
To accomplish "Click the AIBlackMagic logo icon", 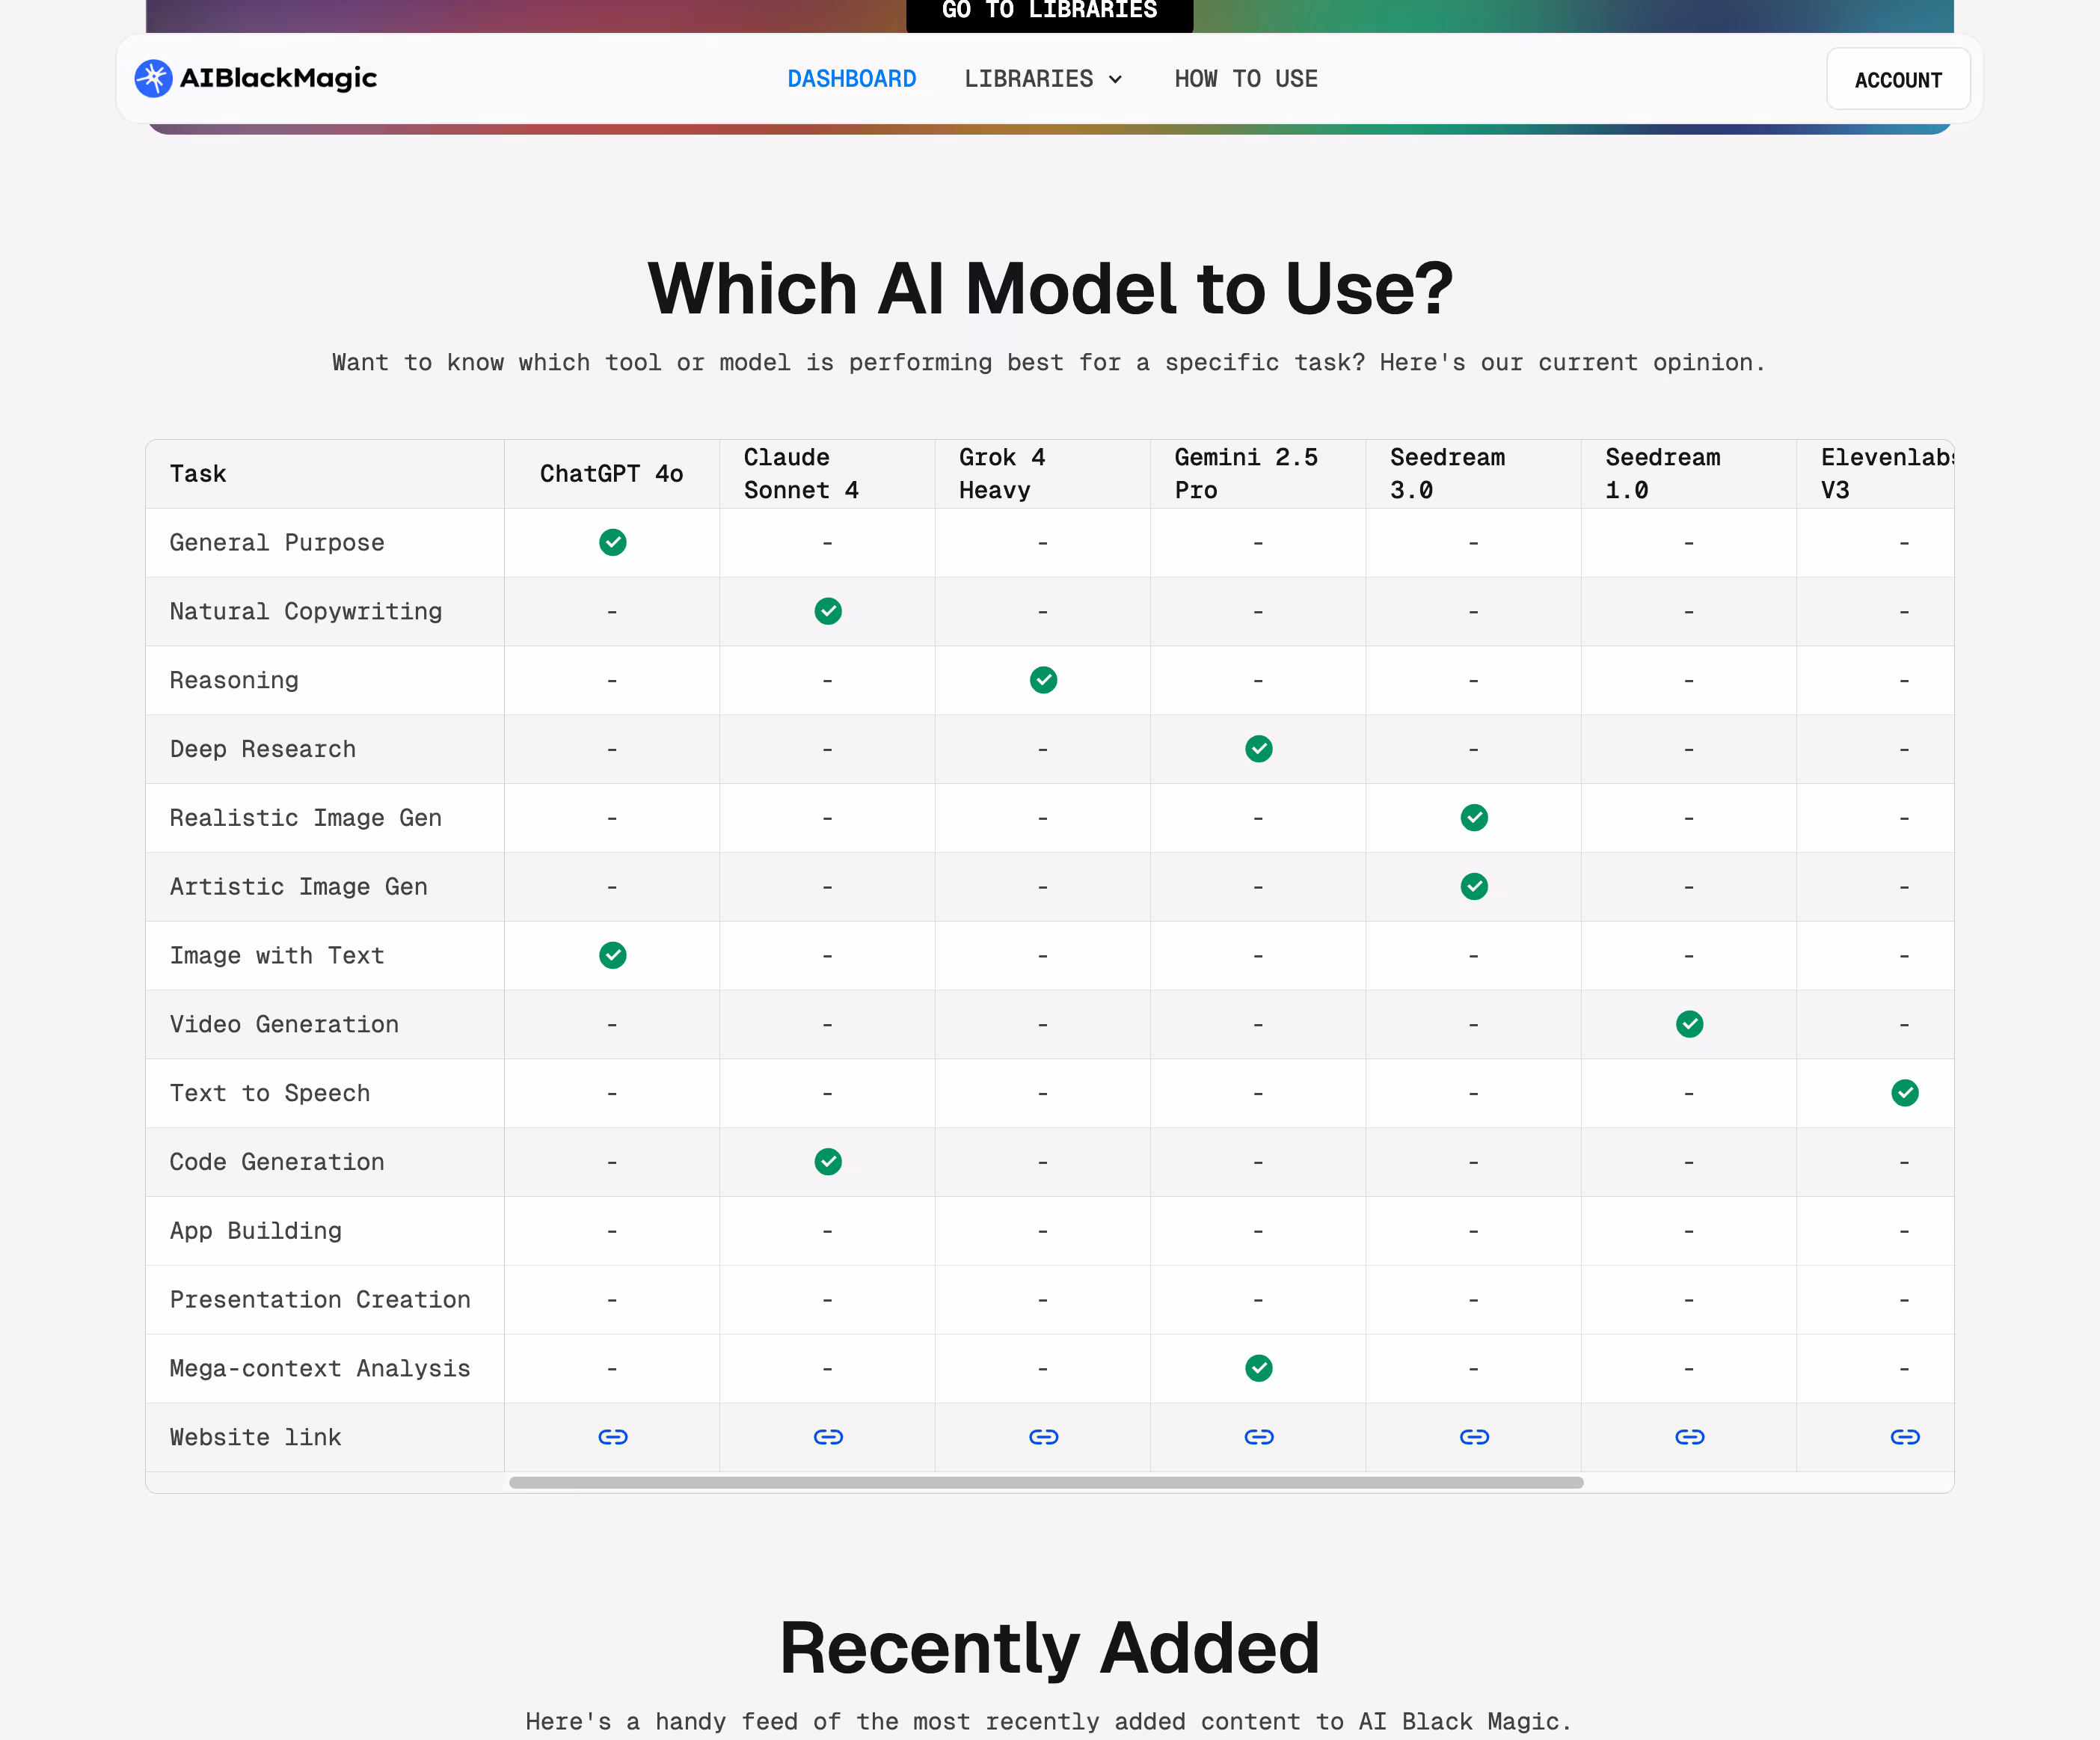I will pos(153,78).
